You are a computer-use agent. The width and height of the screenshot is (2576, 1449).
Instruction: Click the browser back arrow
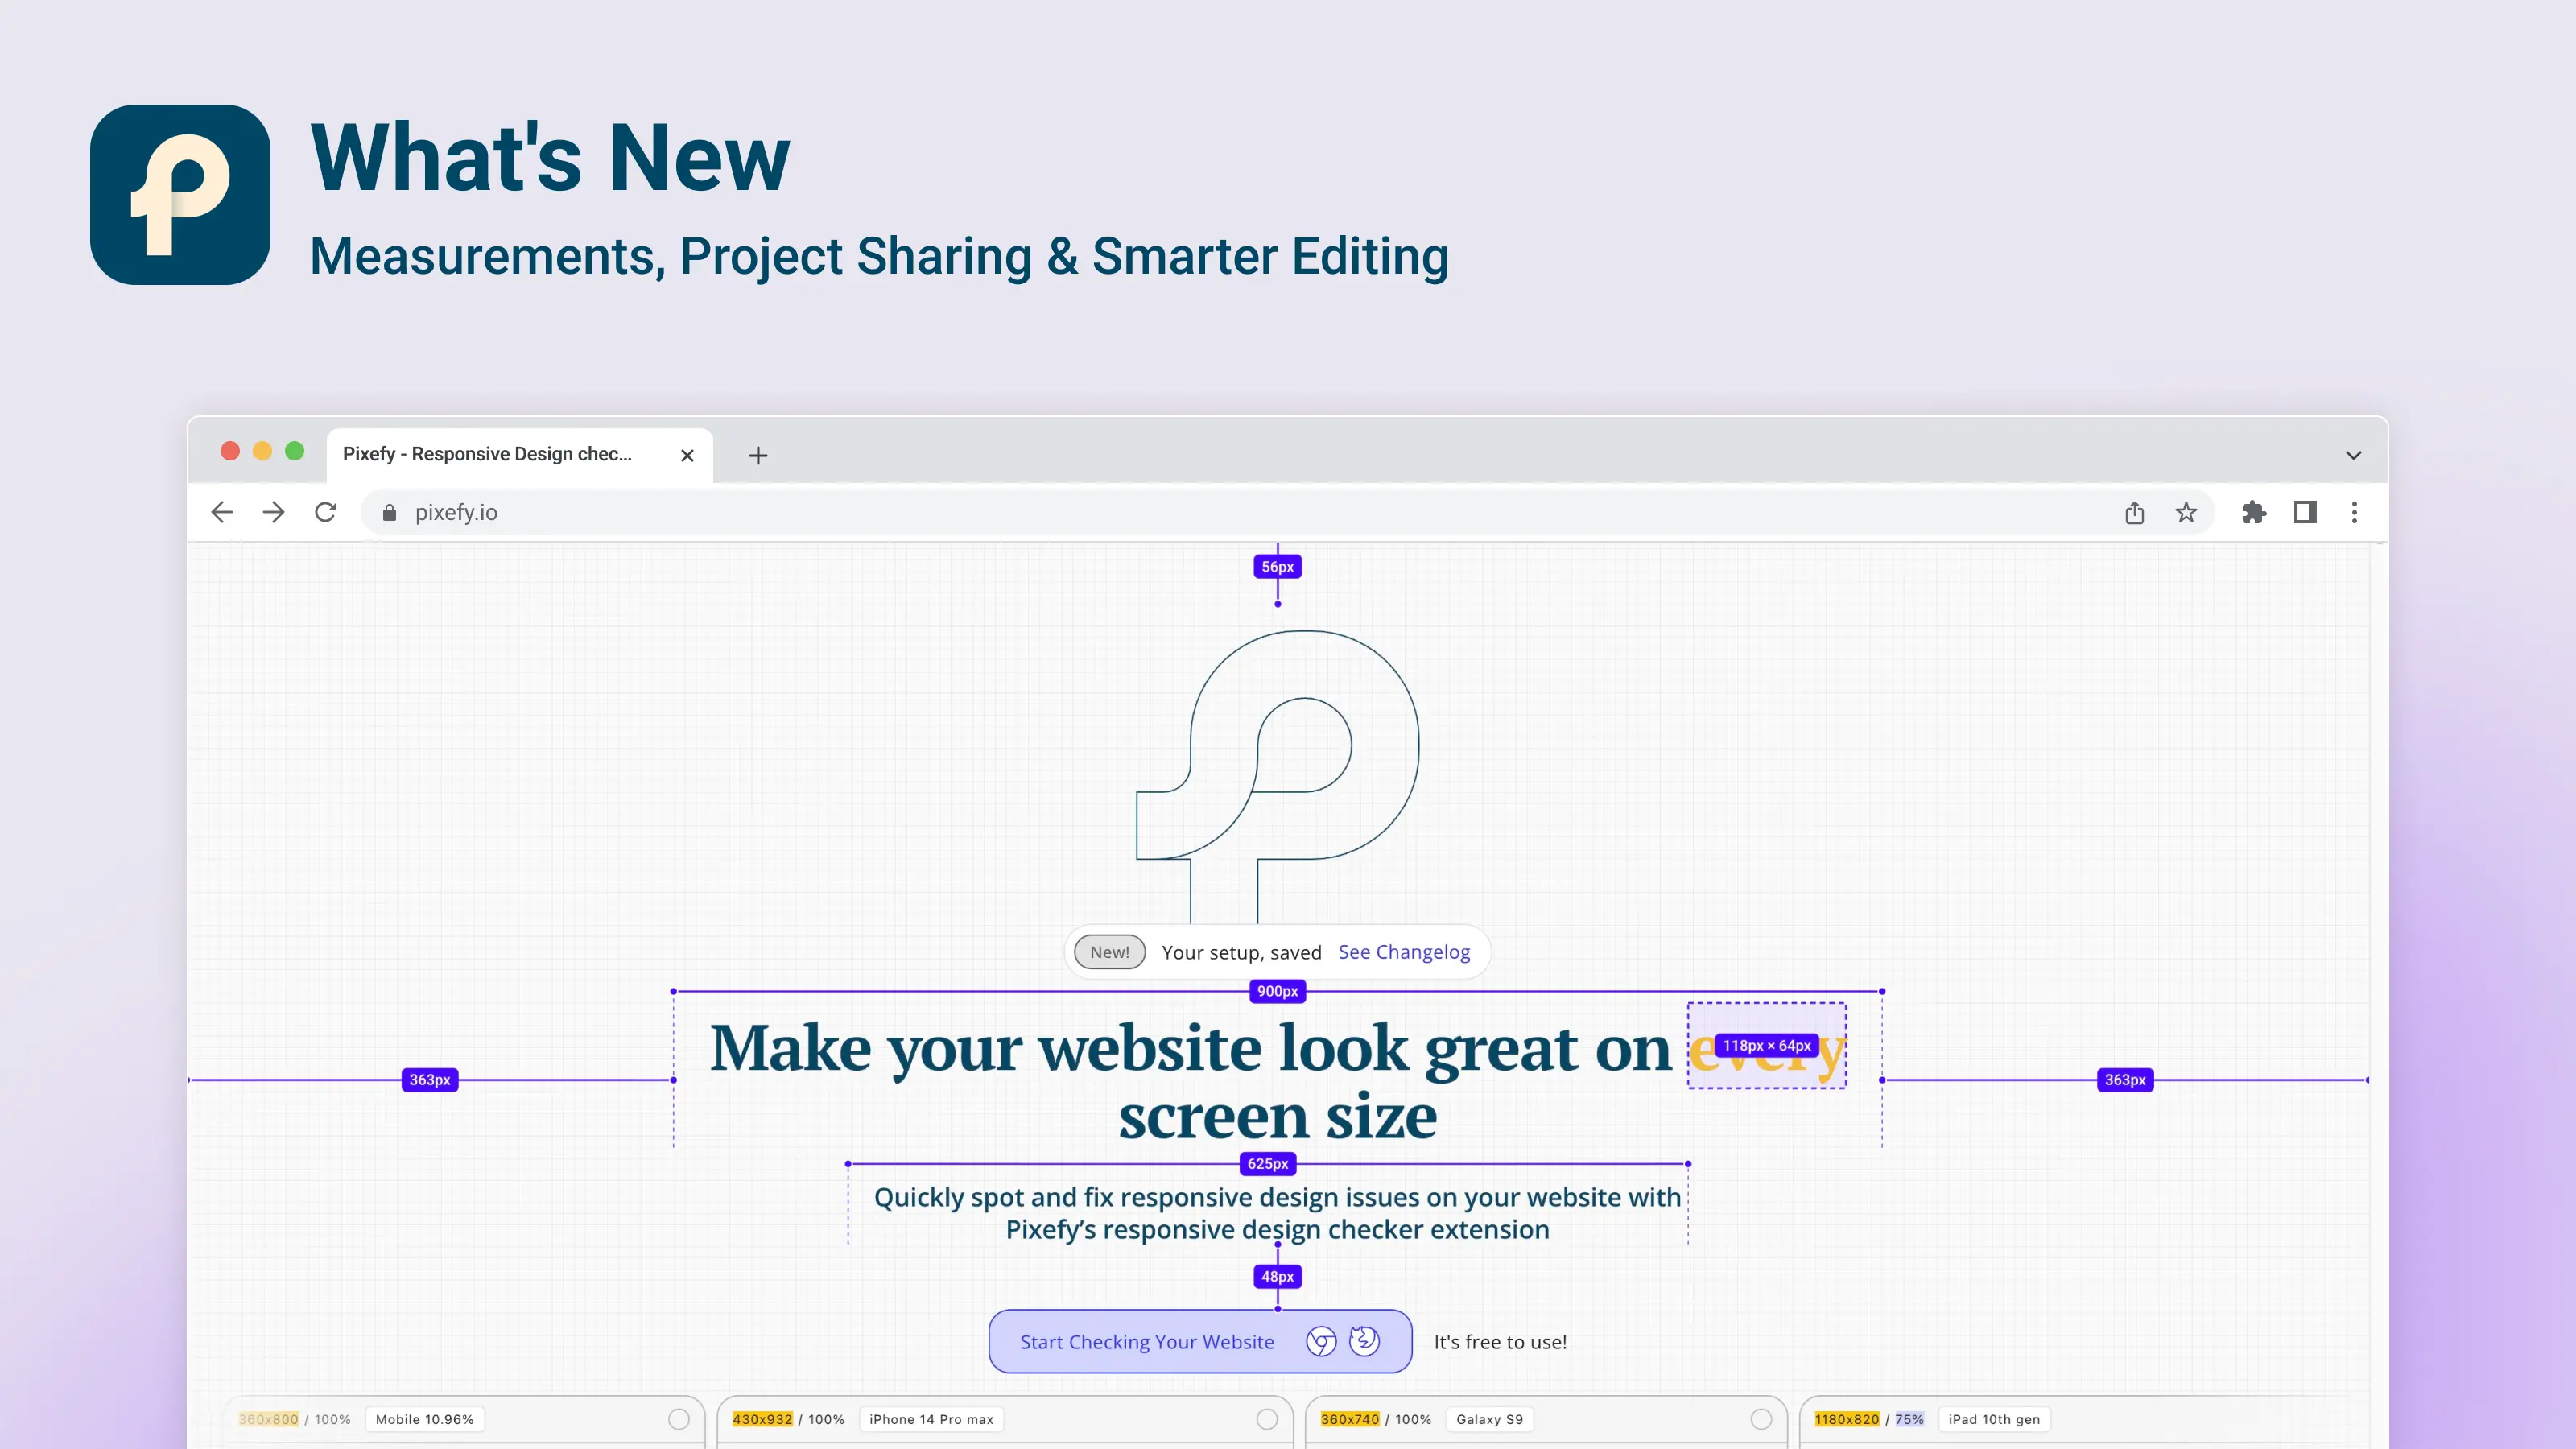pyautogui.click(x=222, y=512)
